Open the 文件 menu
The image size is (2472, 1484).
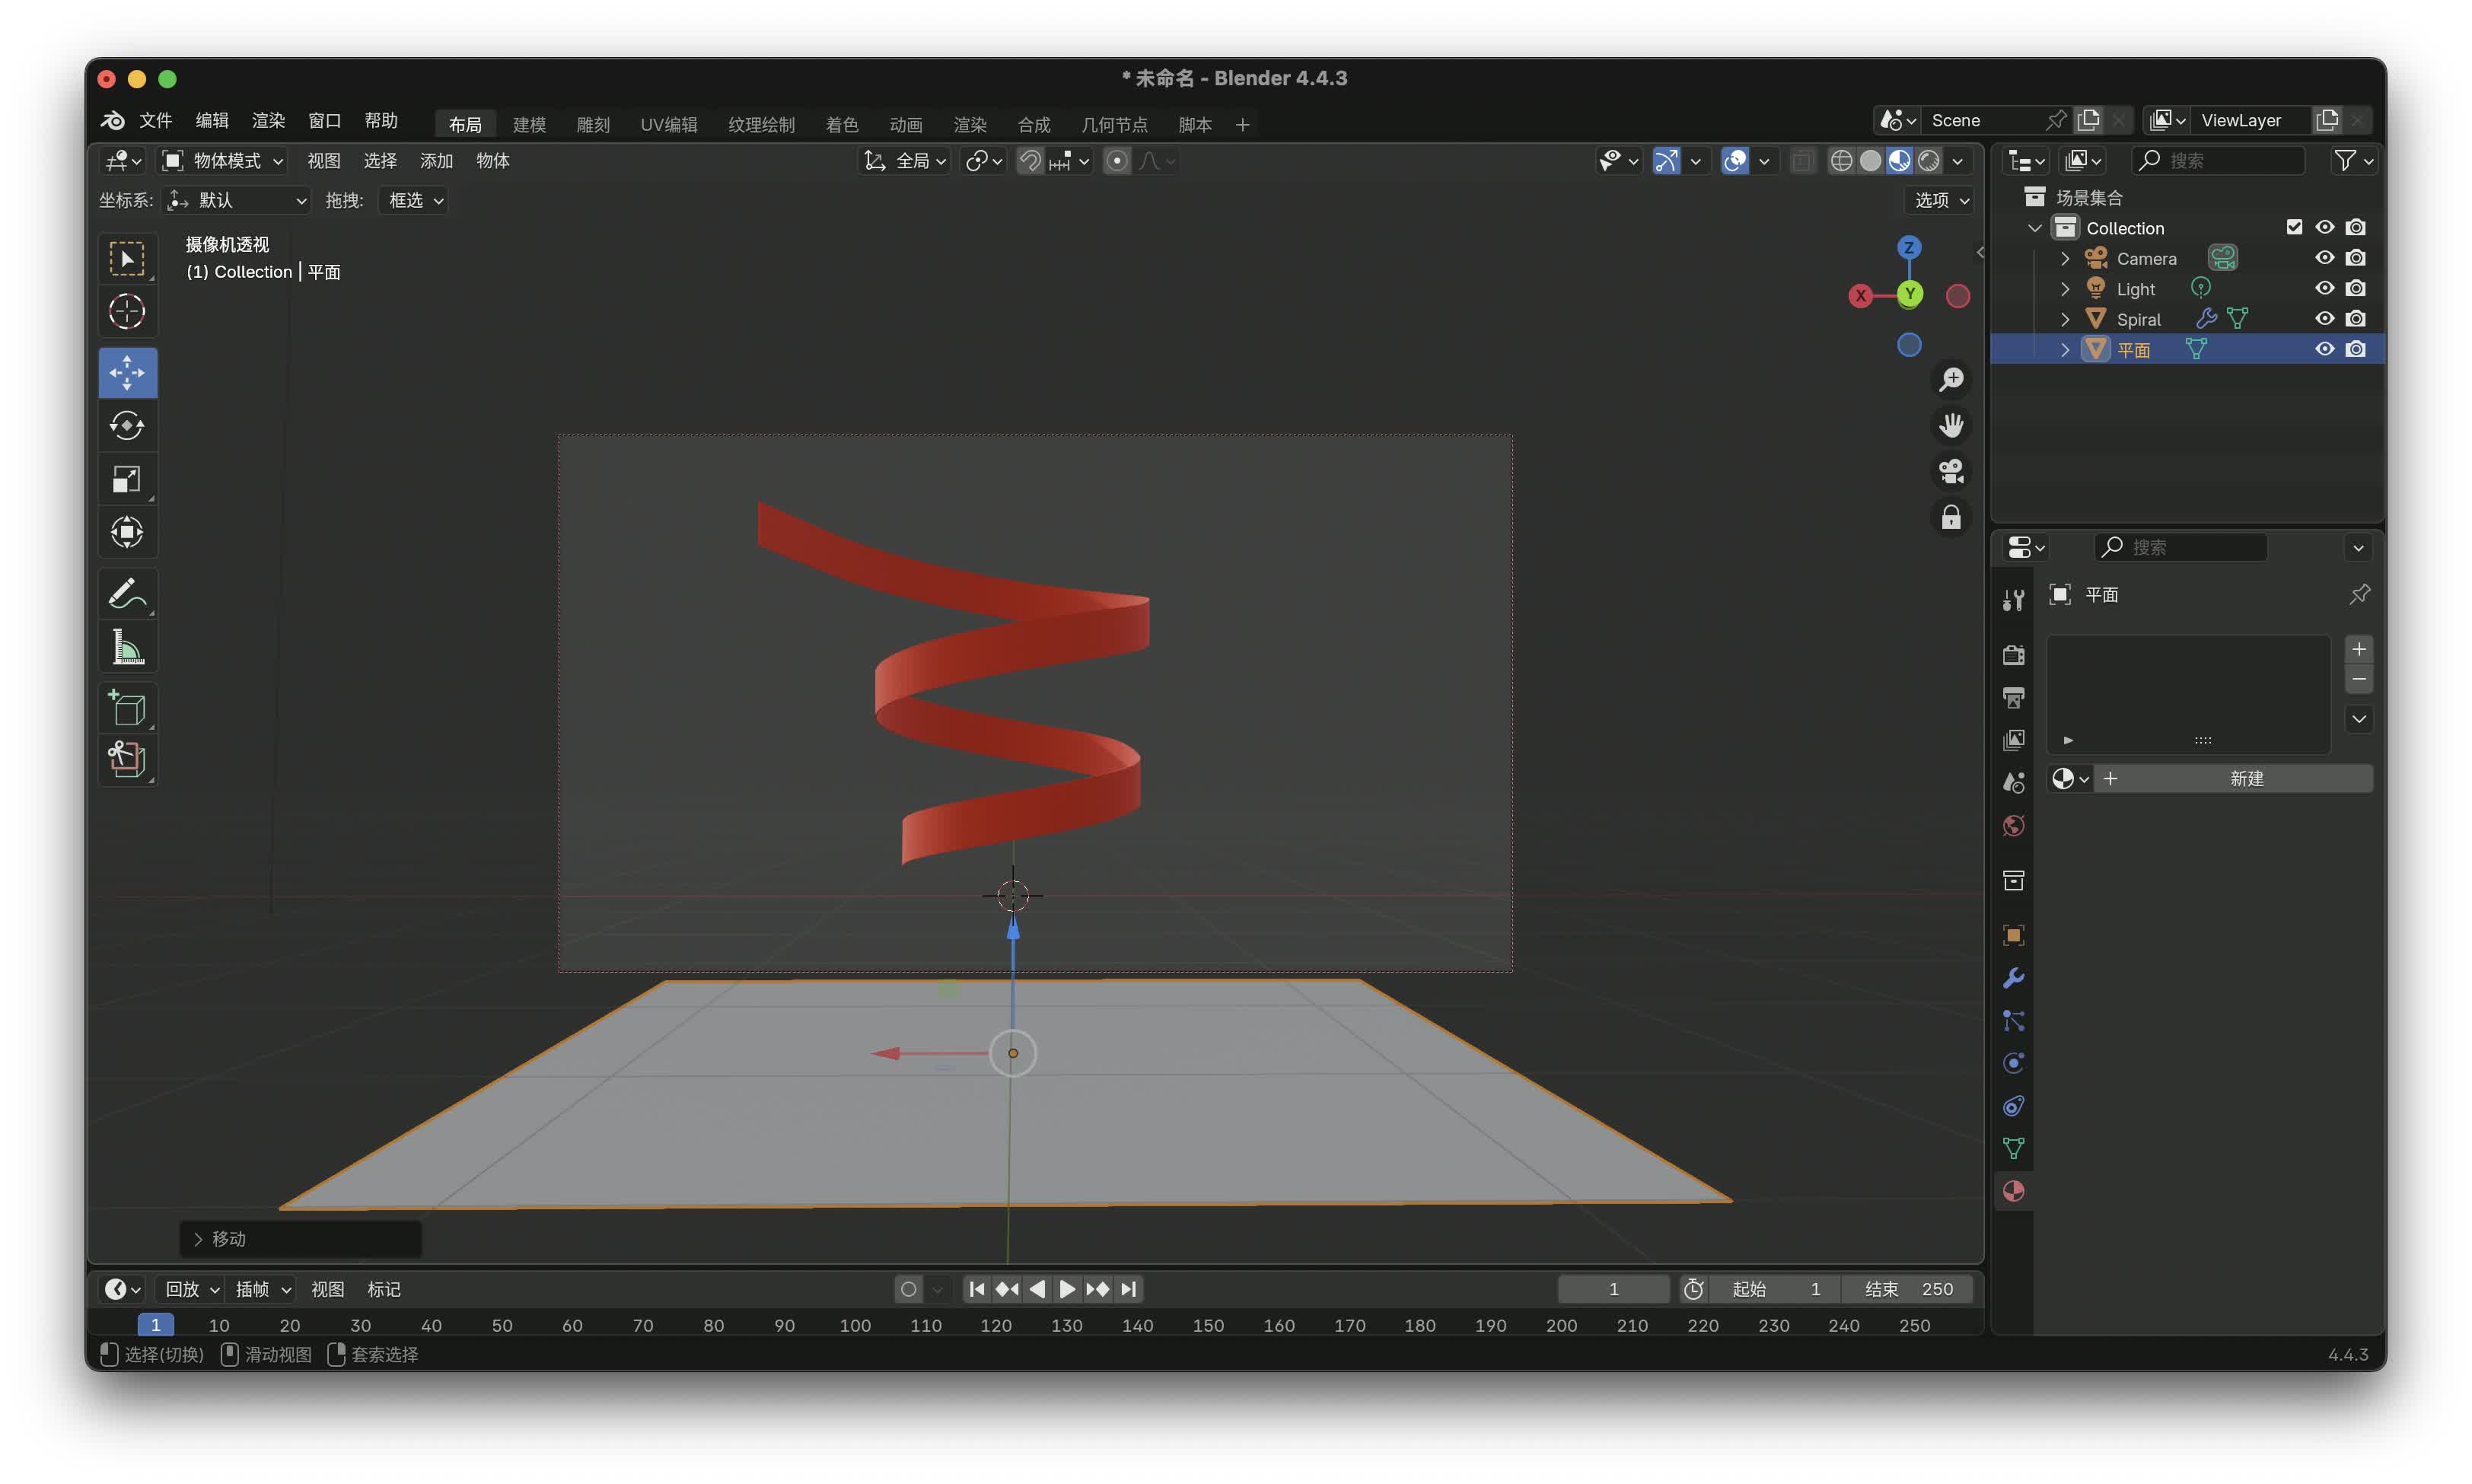155,121
